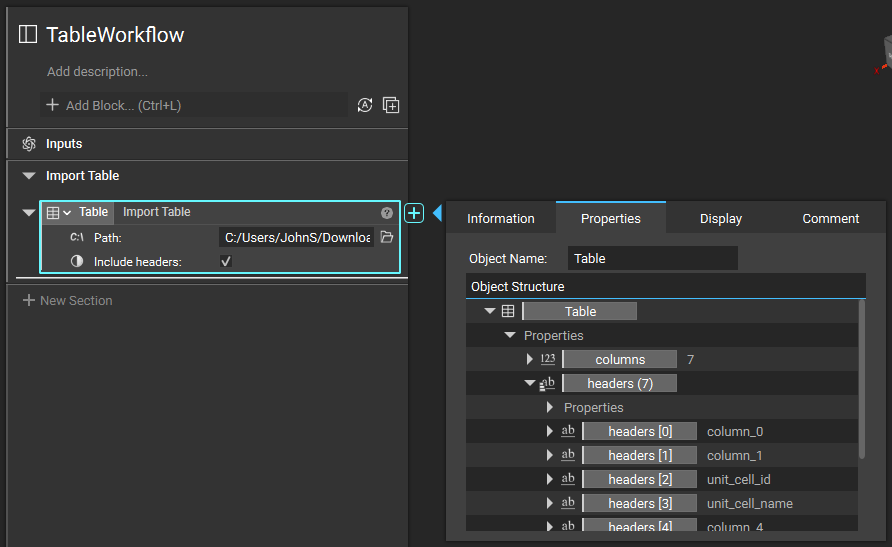Open help for the Import Table block

(387, 213)
